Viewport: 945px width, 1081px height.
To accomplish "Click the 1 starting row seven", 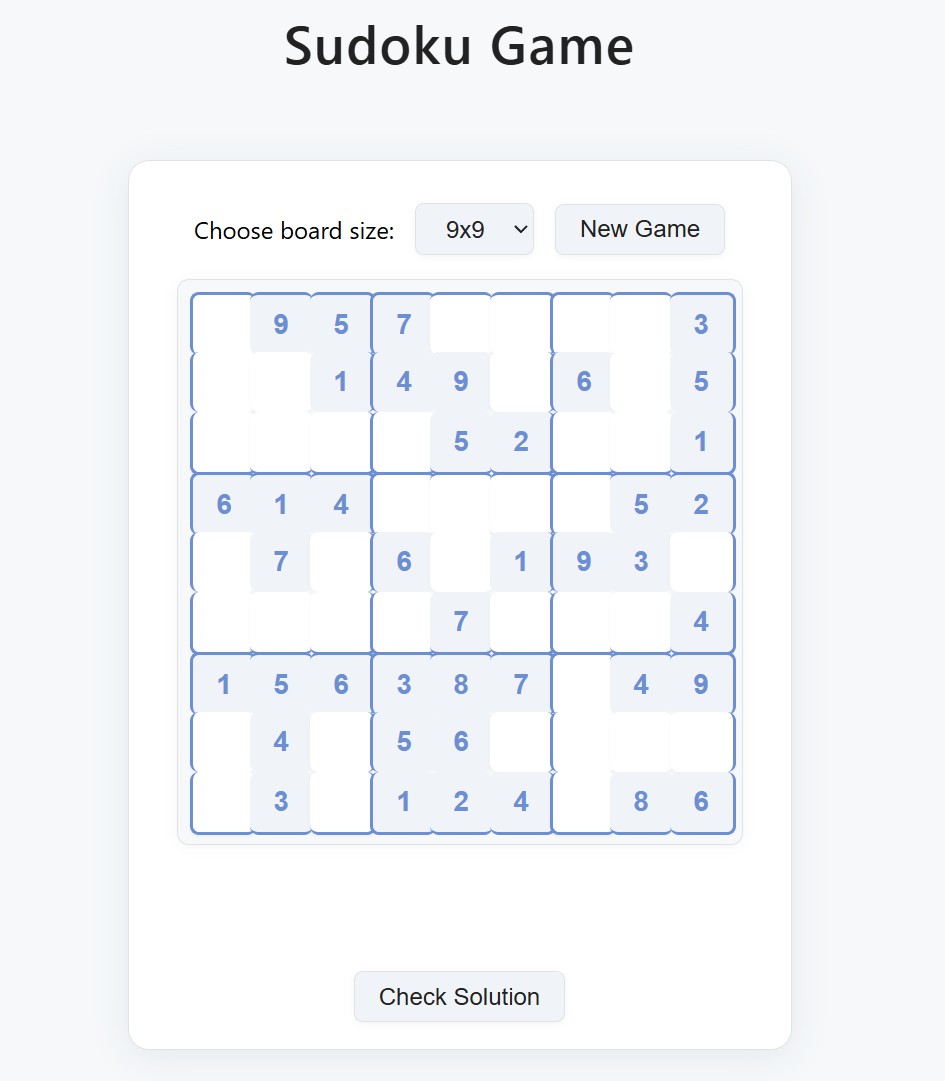I will [222, 684].
